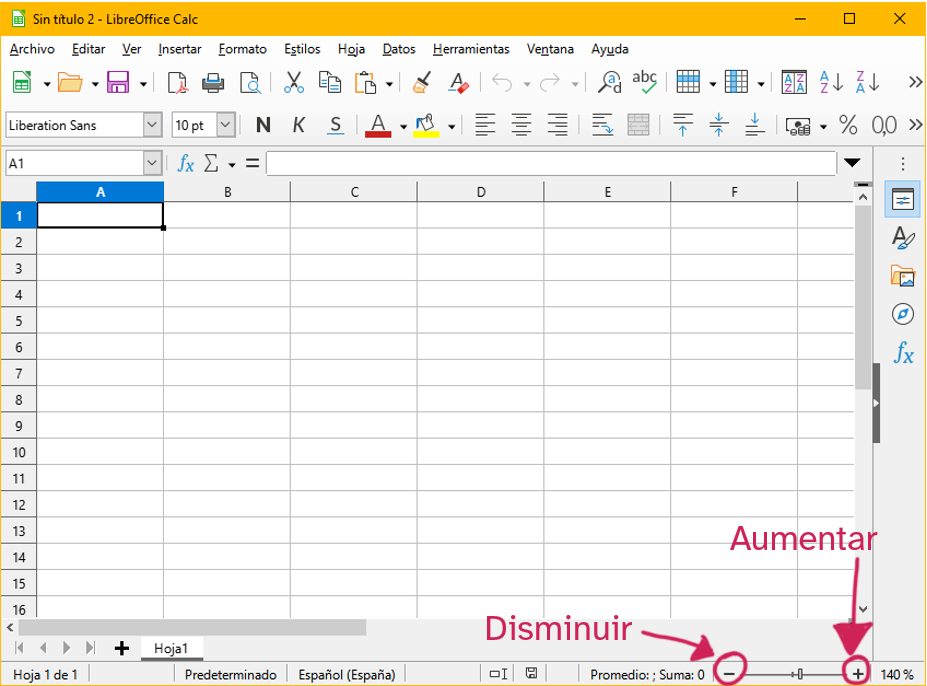Open the Formato menu
This screenshot has height=686, width=927.
[242, 49]
